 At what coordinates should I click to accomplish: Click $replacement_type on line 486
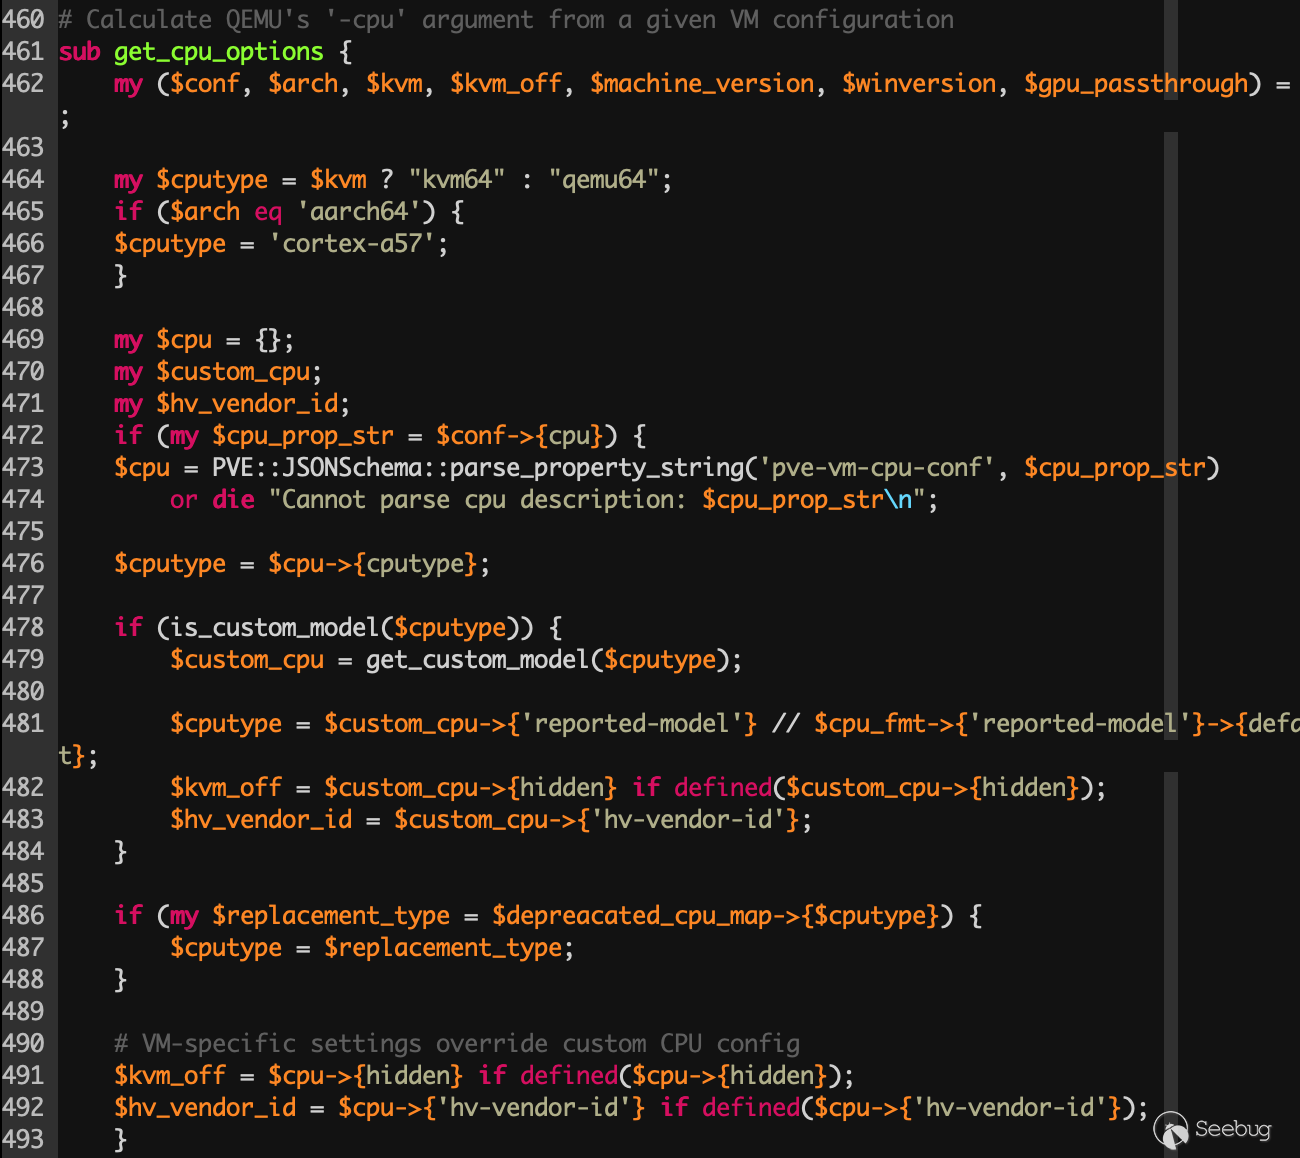(331, 916)
